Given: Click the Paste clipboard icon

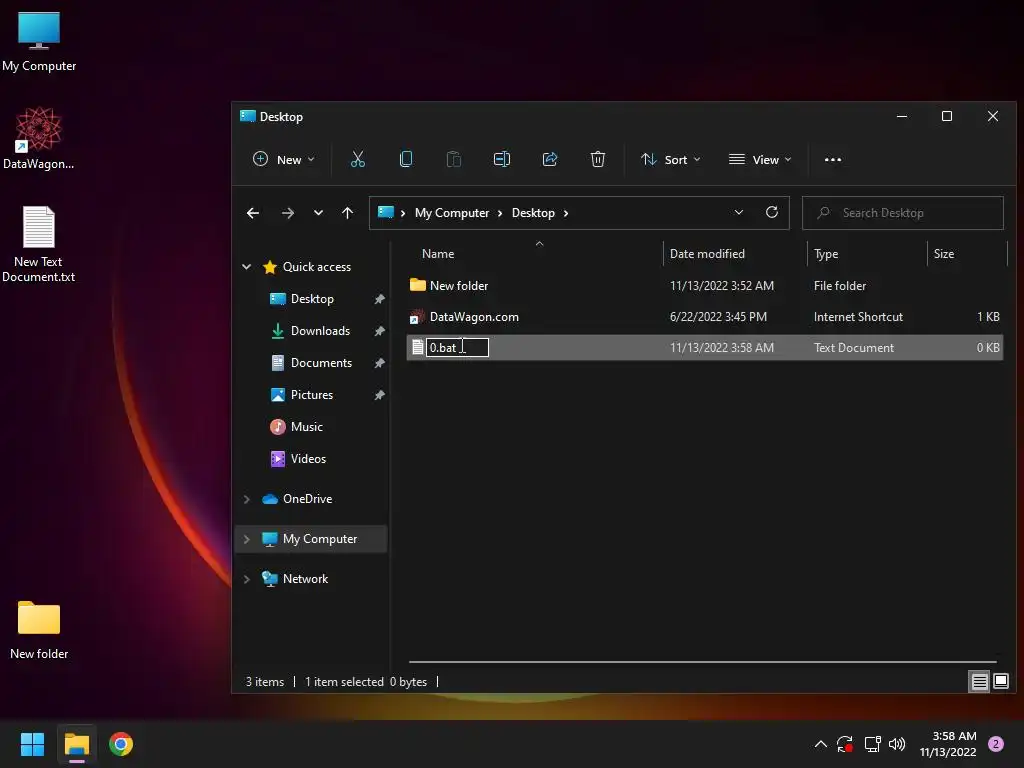Looking at the screenshot, I should point(453,159).
